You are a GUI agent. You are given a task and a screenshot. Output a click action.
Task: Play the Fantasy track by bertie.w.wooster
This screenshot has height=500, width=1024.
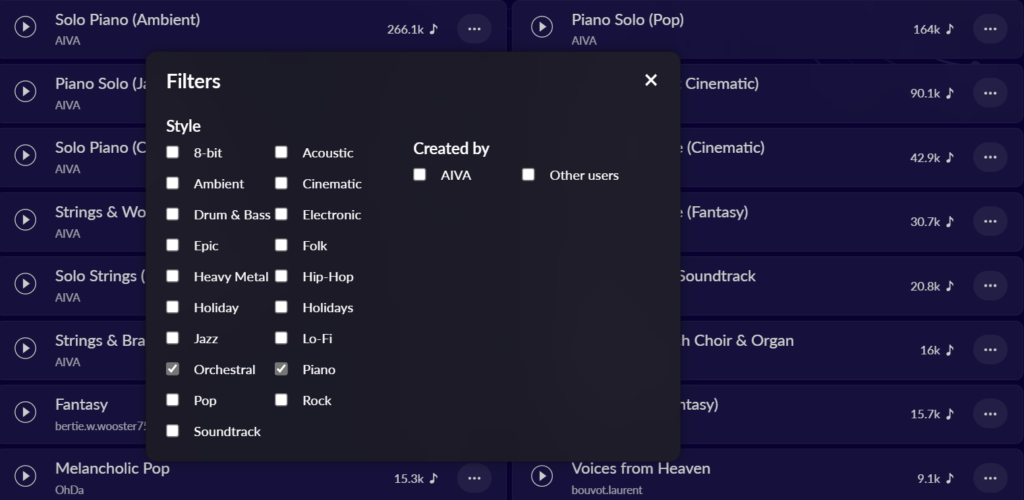(25, 413)
